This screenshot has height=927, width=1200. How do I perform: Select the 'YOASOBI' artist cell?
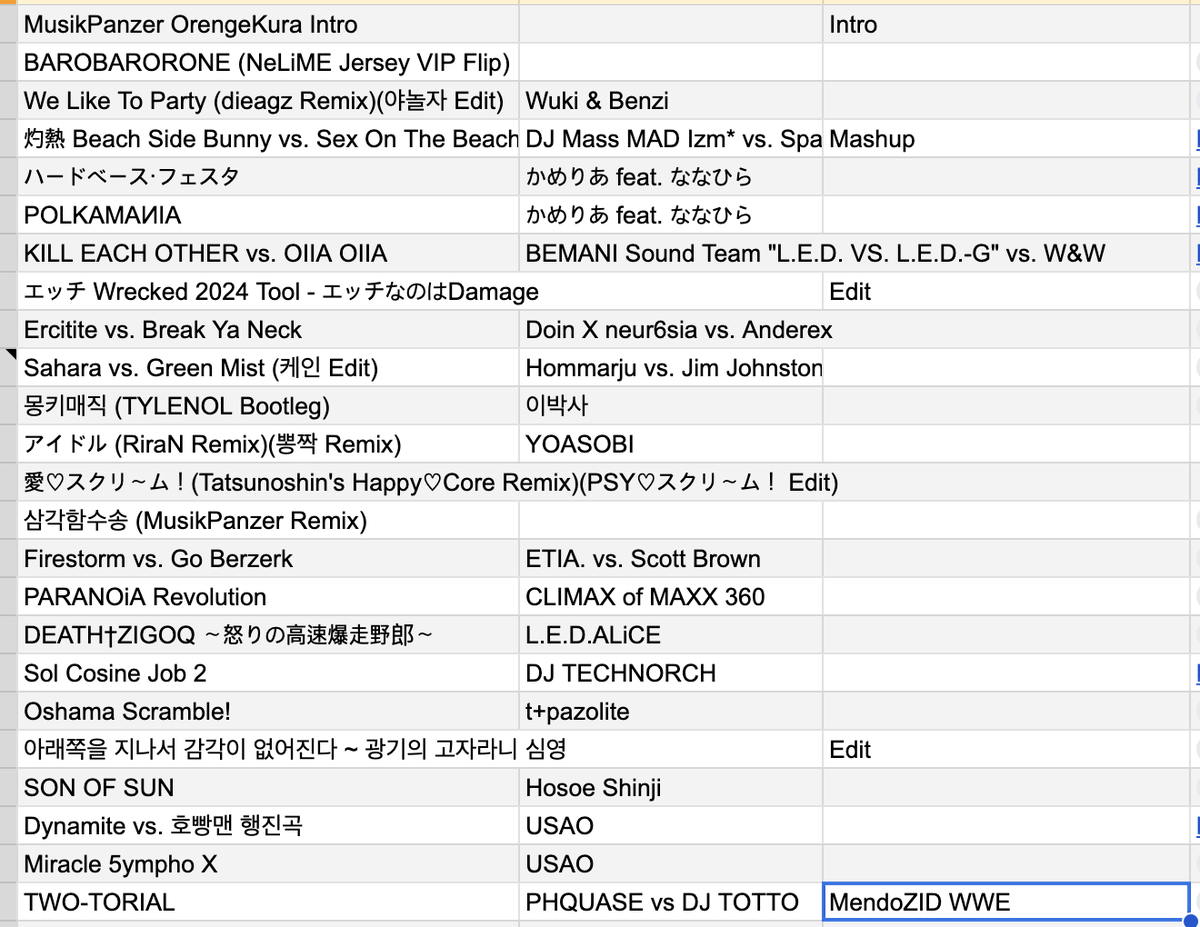coord(671,444)
